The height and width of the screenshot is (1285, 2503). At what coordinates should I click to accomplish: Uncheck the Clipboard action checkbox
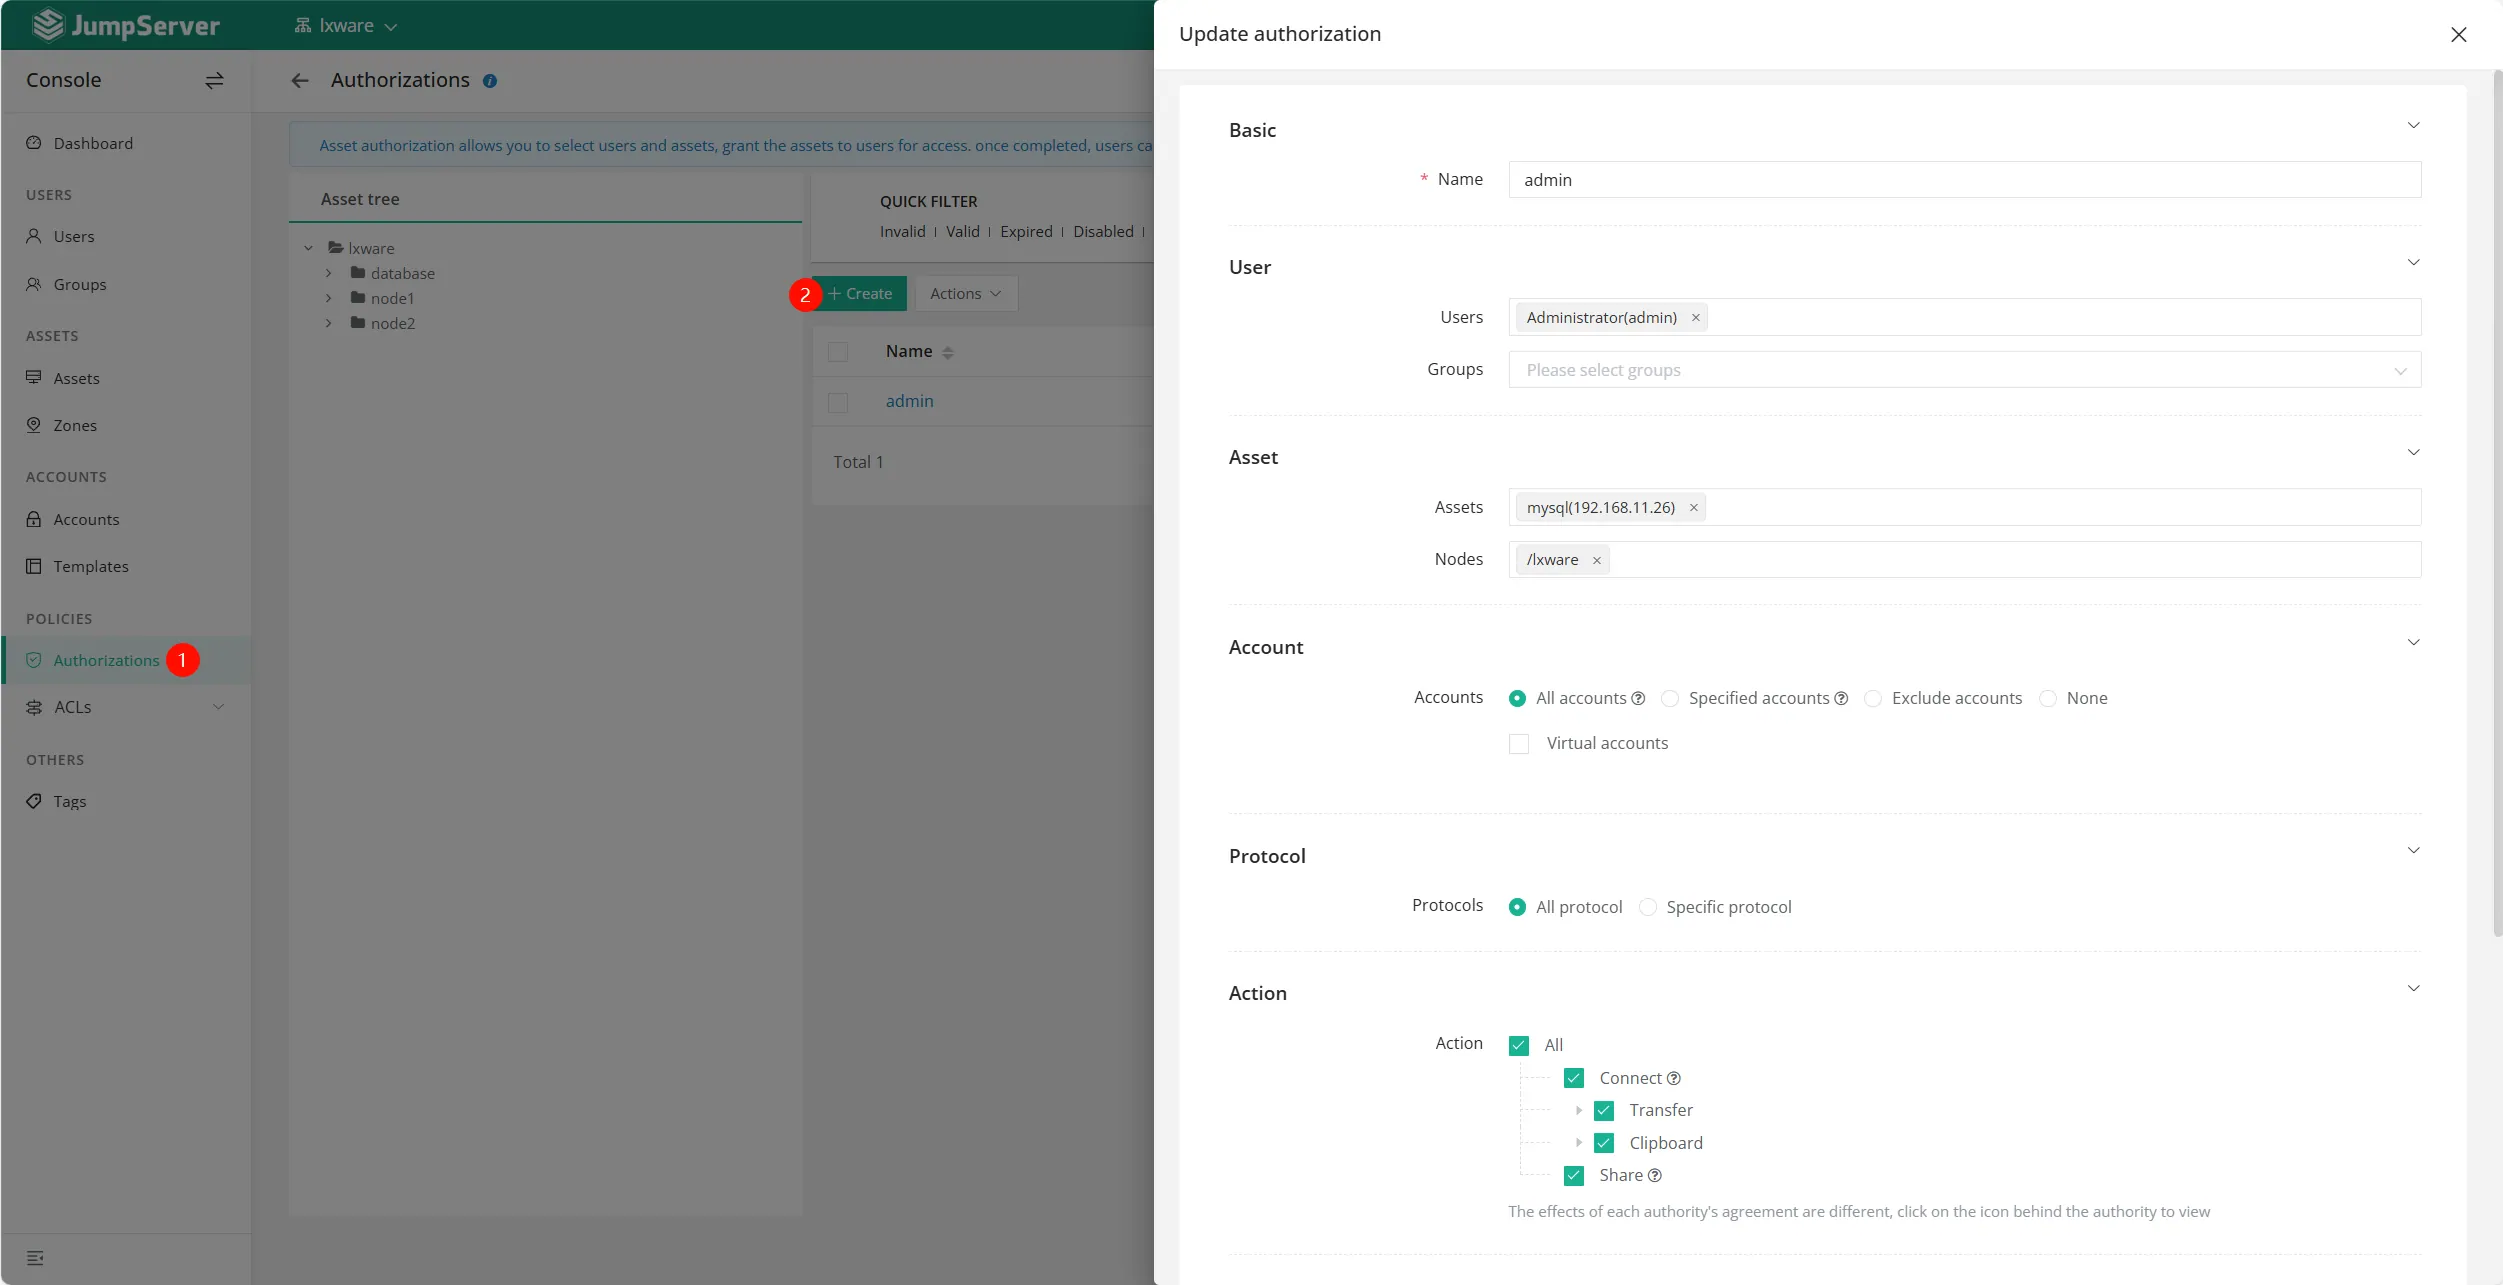click(x=1604, y=1143)
